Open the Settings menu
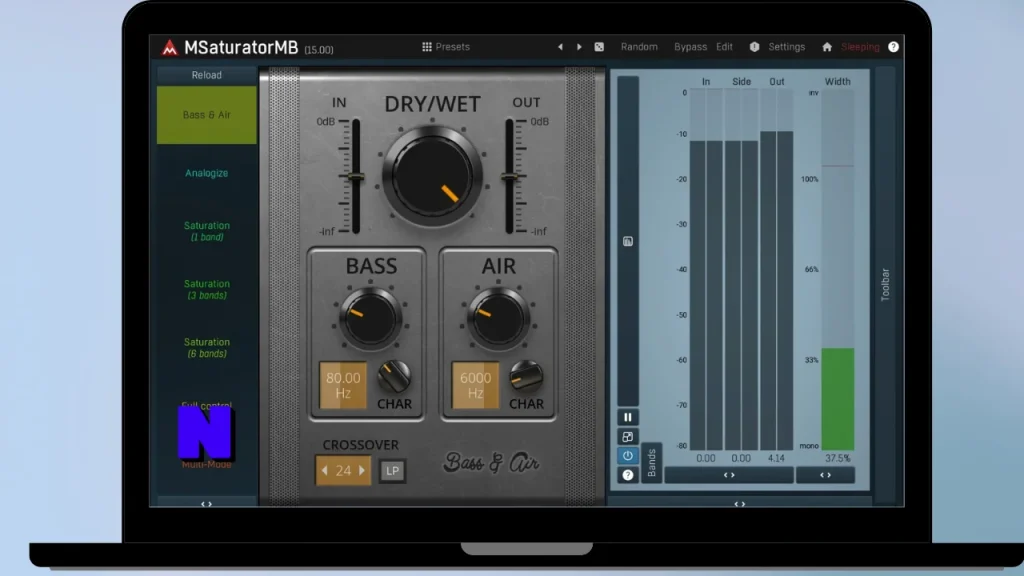 [x=786, y=47]
